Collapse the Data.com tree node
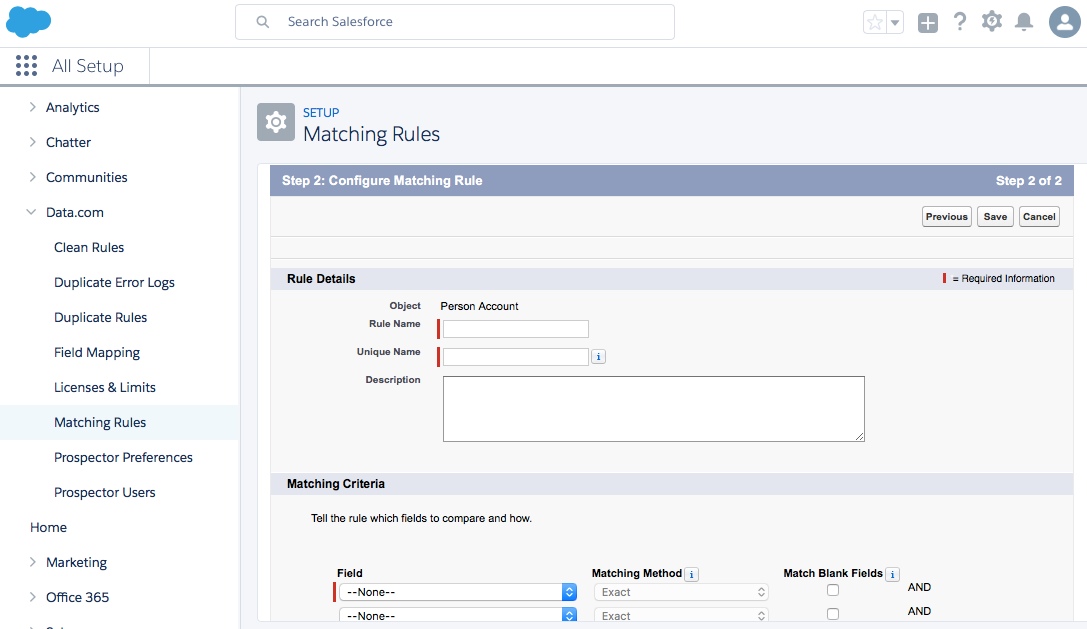The width and height of the screenshot is (1087, 629). 31,212
